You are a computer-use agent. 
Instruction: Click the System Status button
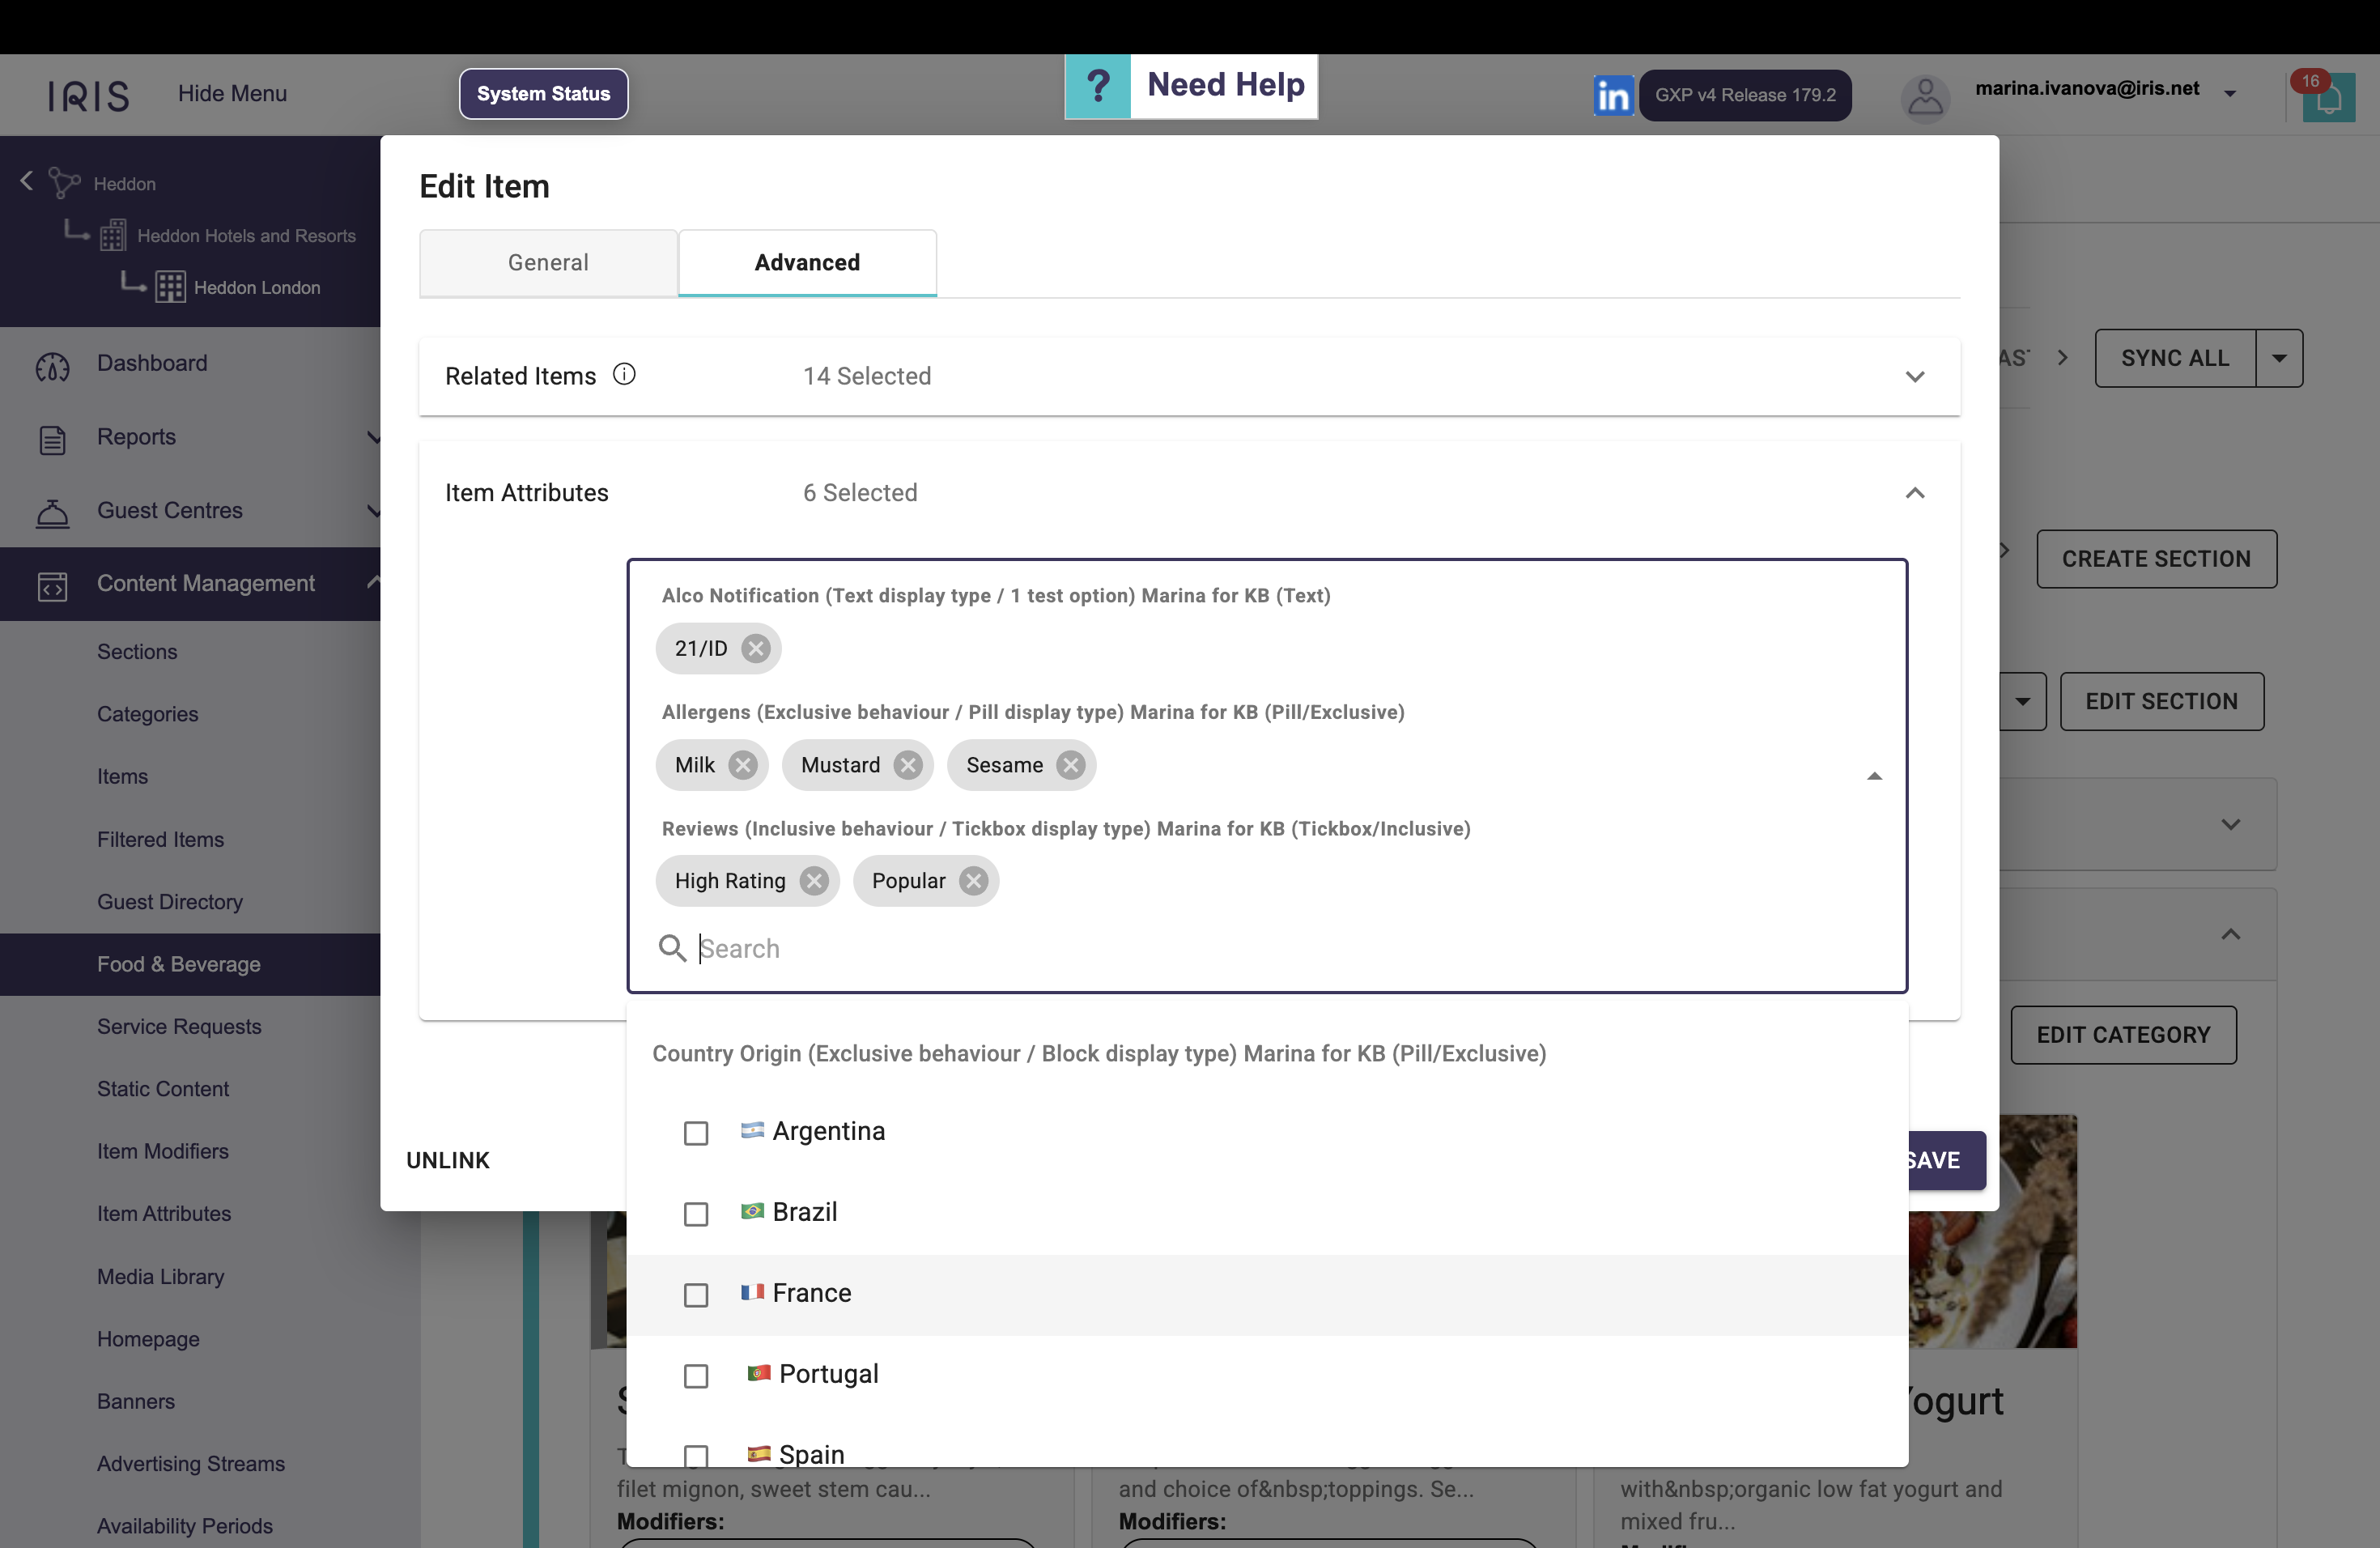tap(543, 94)
